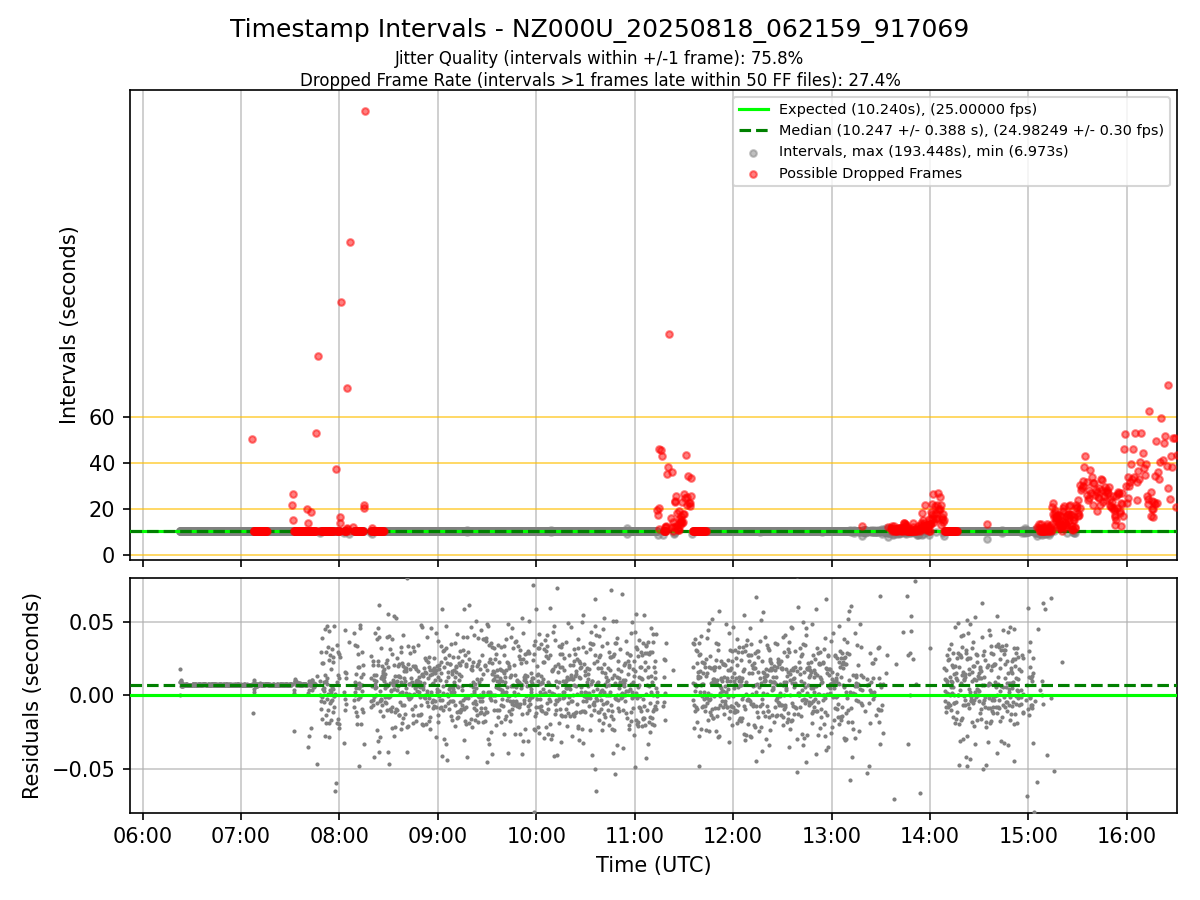Click the red dot marker in legend
This screenshot has width=1200, height=900.
(x=753, y=174)
